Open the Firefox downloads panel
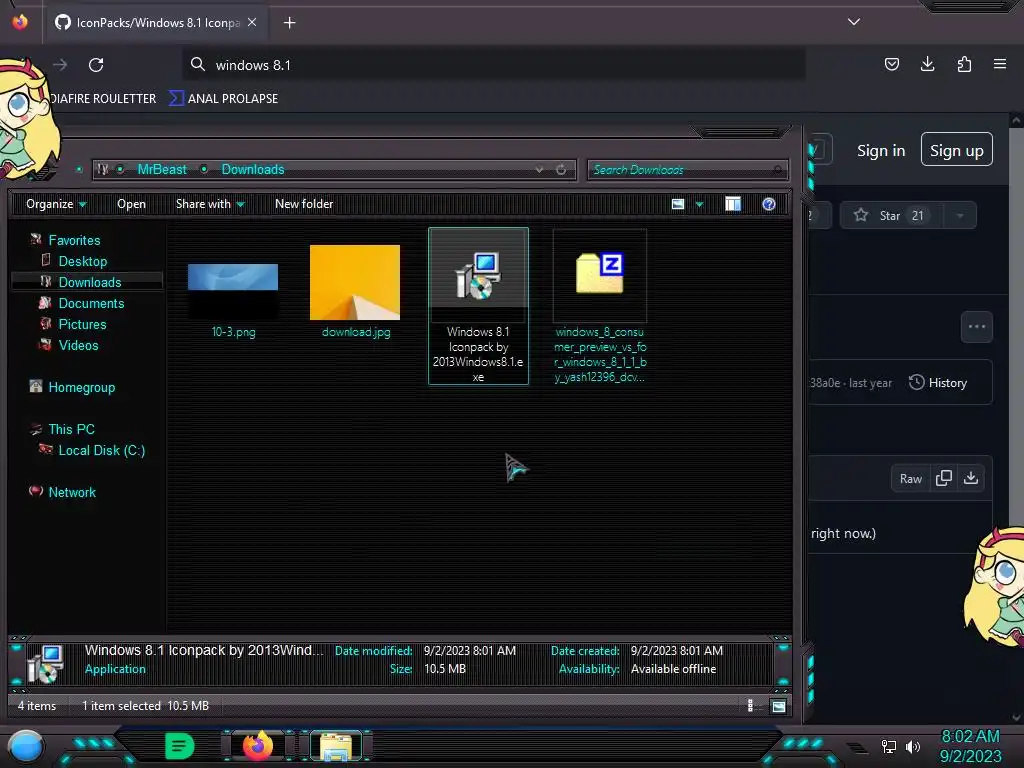 927,64
